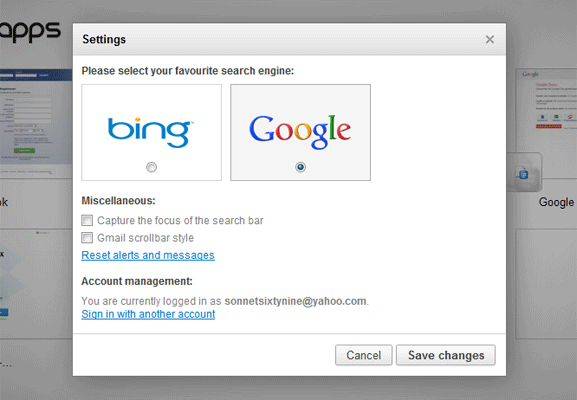This screenshot has height=400, width=577.
Task: Enable Capture the focus of the search bar
Action: pyautogui.click(x=87, y=220)
